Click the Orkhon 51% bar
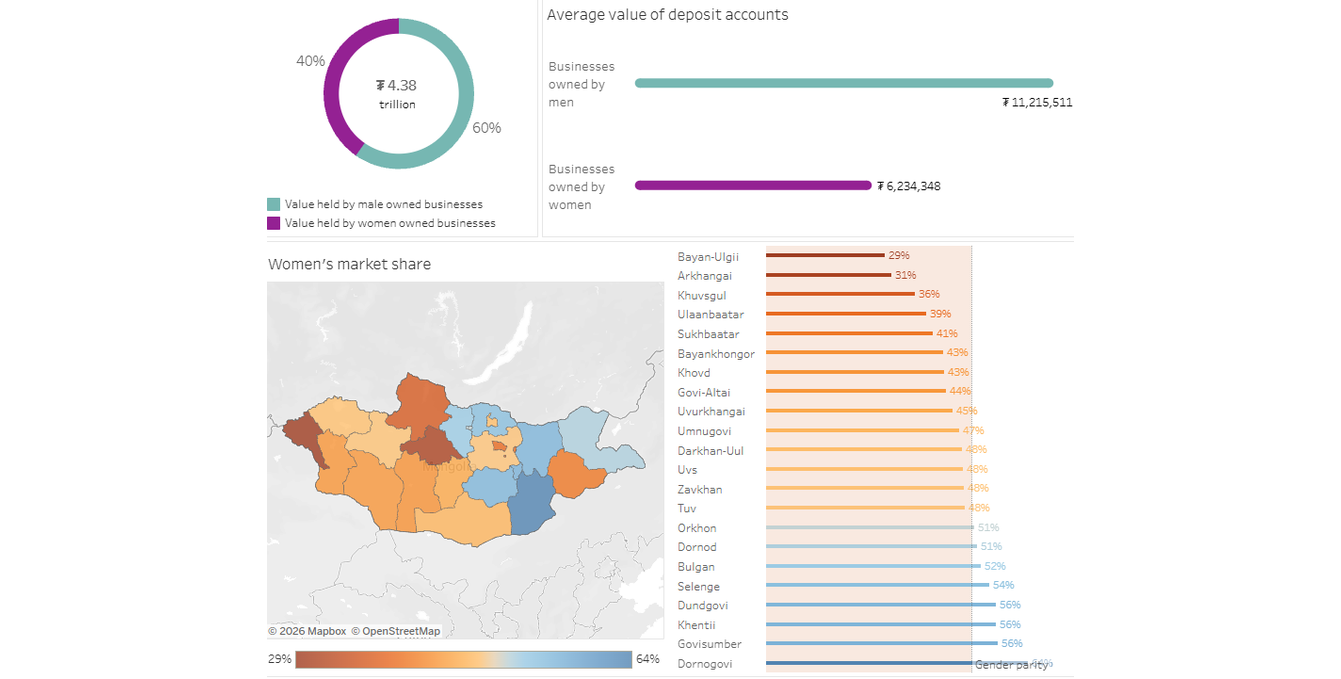 (x=870, y=527)
